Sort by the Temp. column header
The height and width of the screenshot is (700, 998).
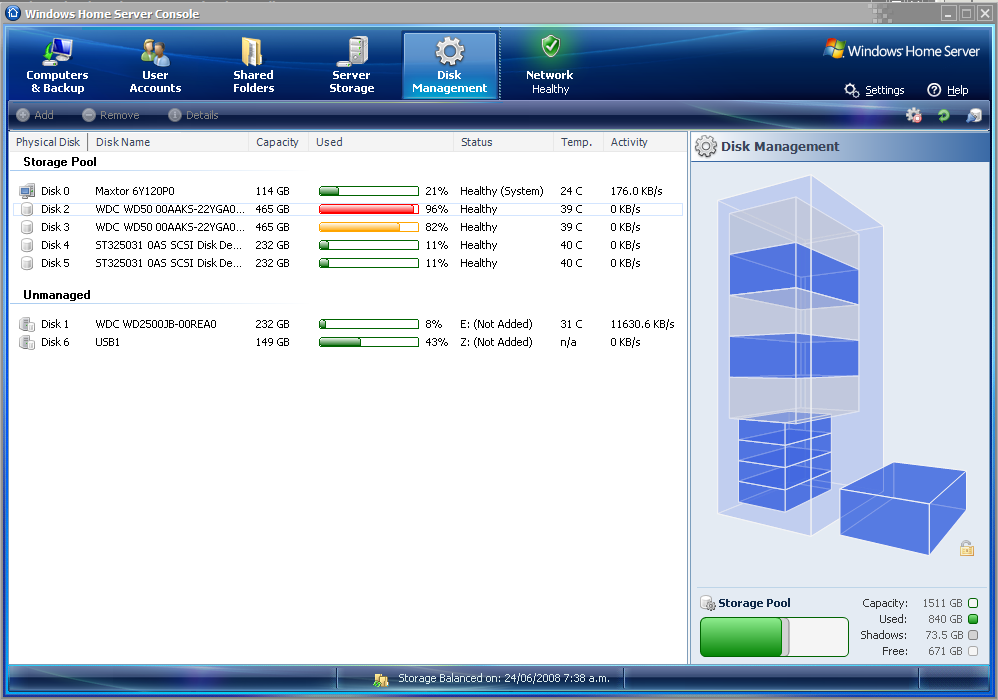tap(576, 142)
